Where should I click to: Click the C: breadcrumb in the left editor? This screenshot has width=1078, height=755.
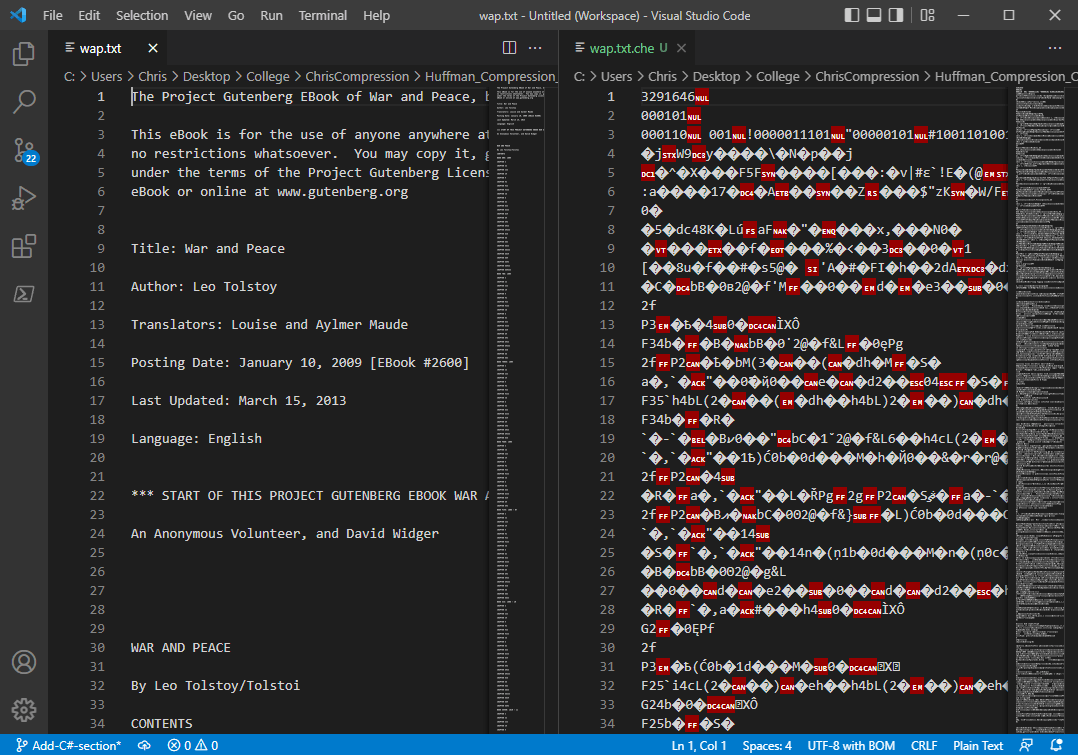pyautogui.click(x=69, y=76)
